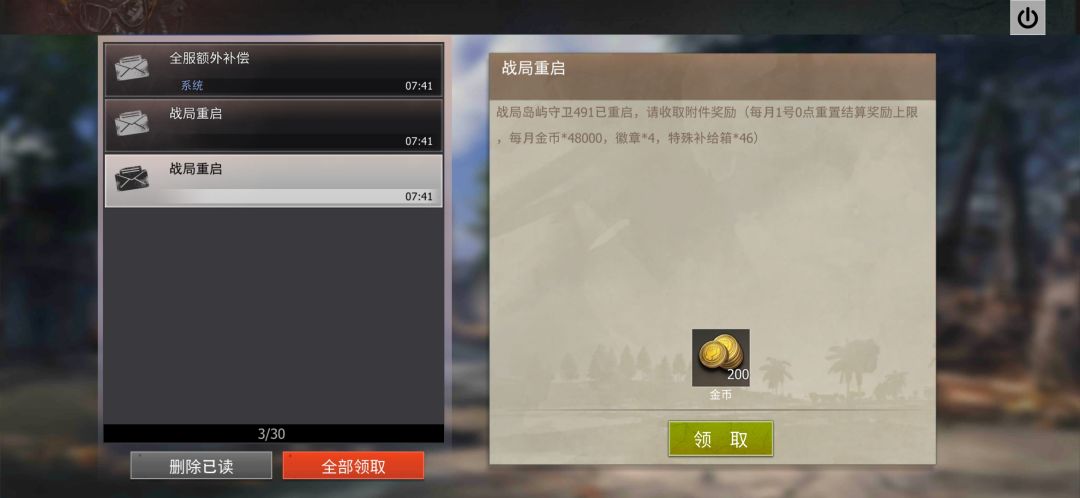Click the 07:41 timestamp of the highlighted mail
The width and height of the screenshot is (1080, 498).
tap(419, 196)
